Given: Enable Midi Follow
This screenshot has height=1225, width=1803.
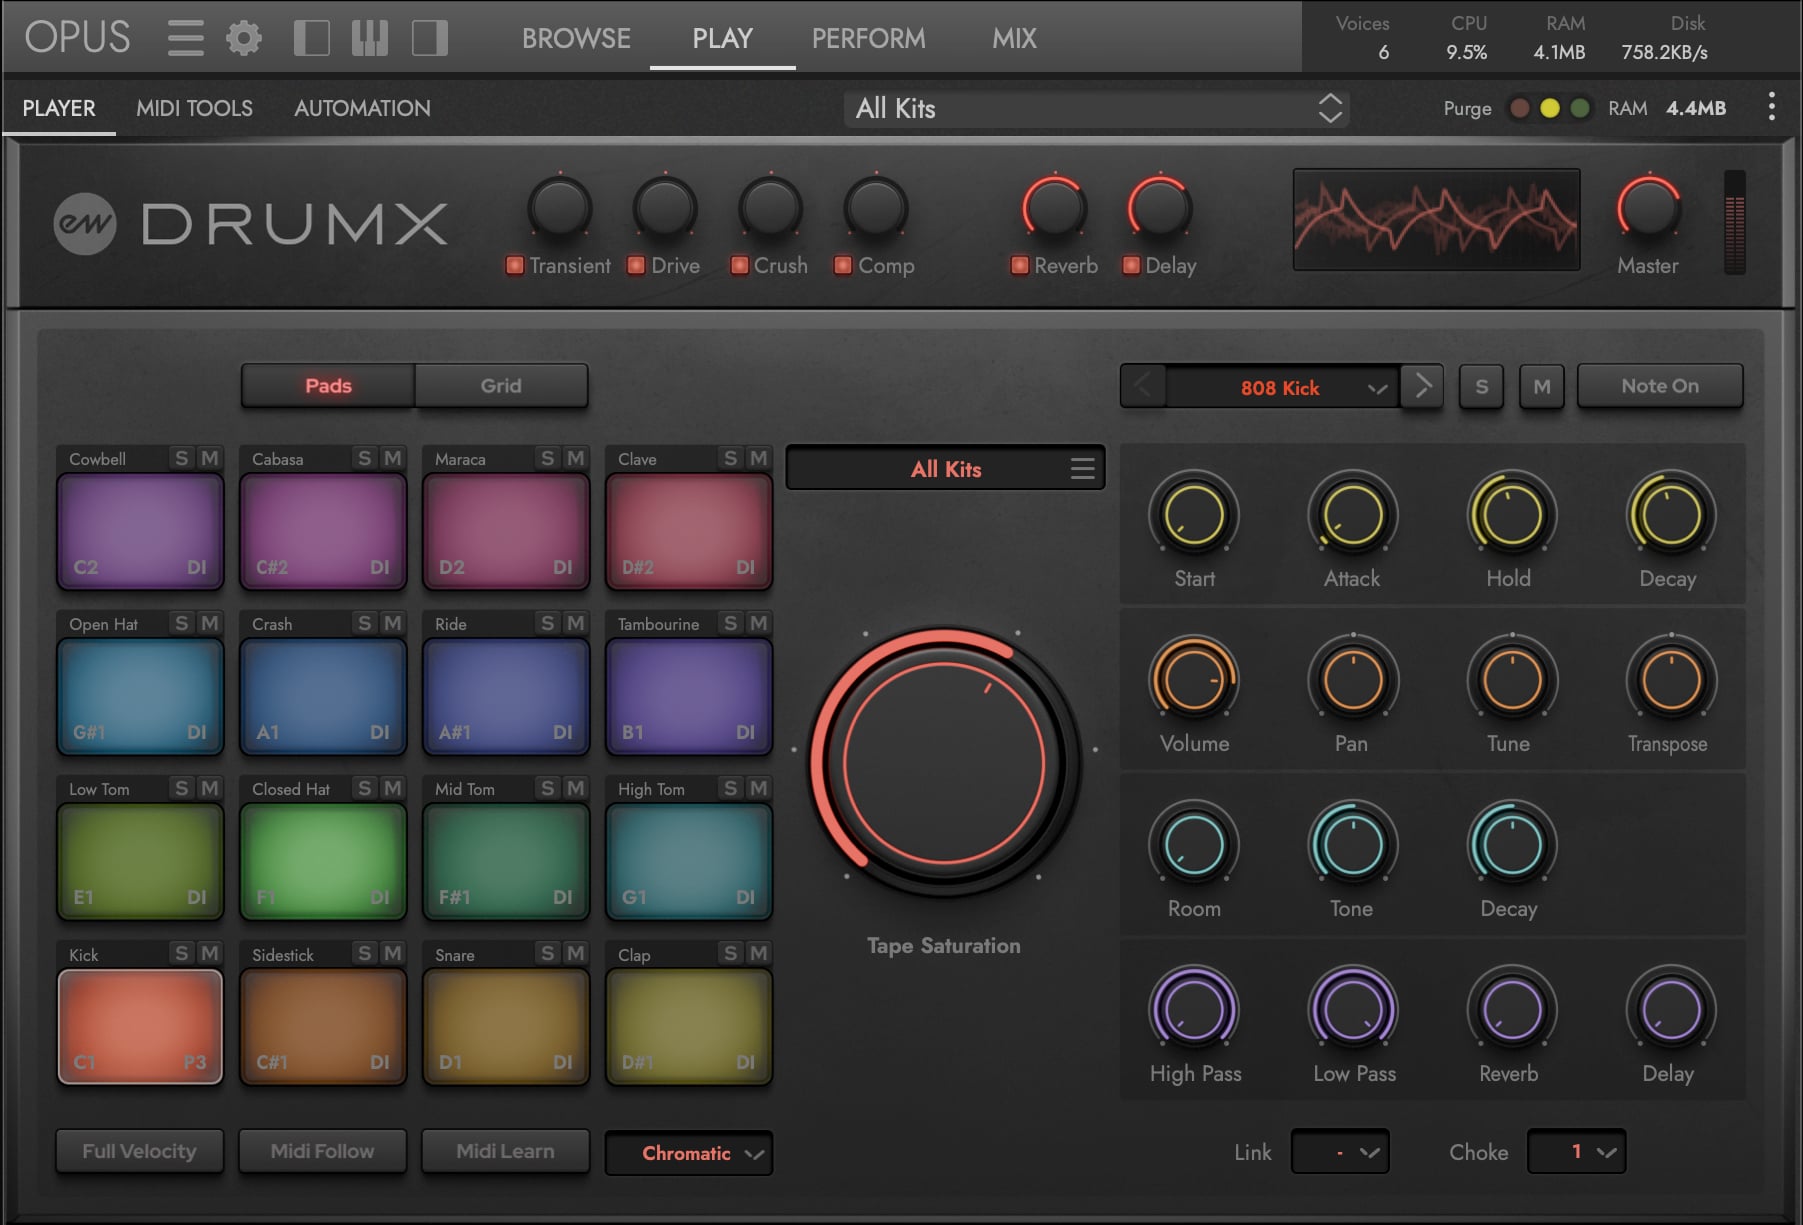Looking at the screenshot, I should click(322, 1151).
